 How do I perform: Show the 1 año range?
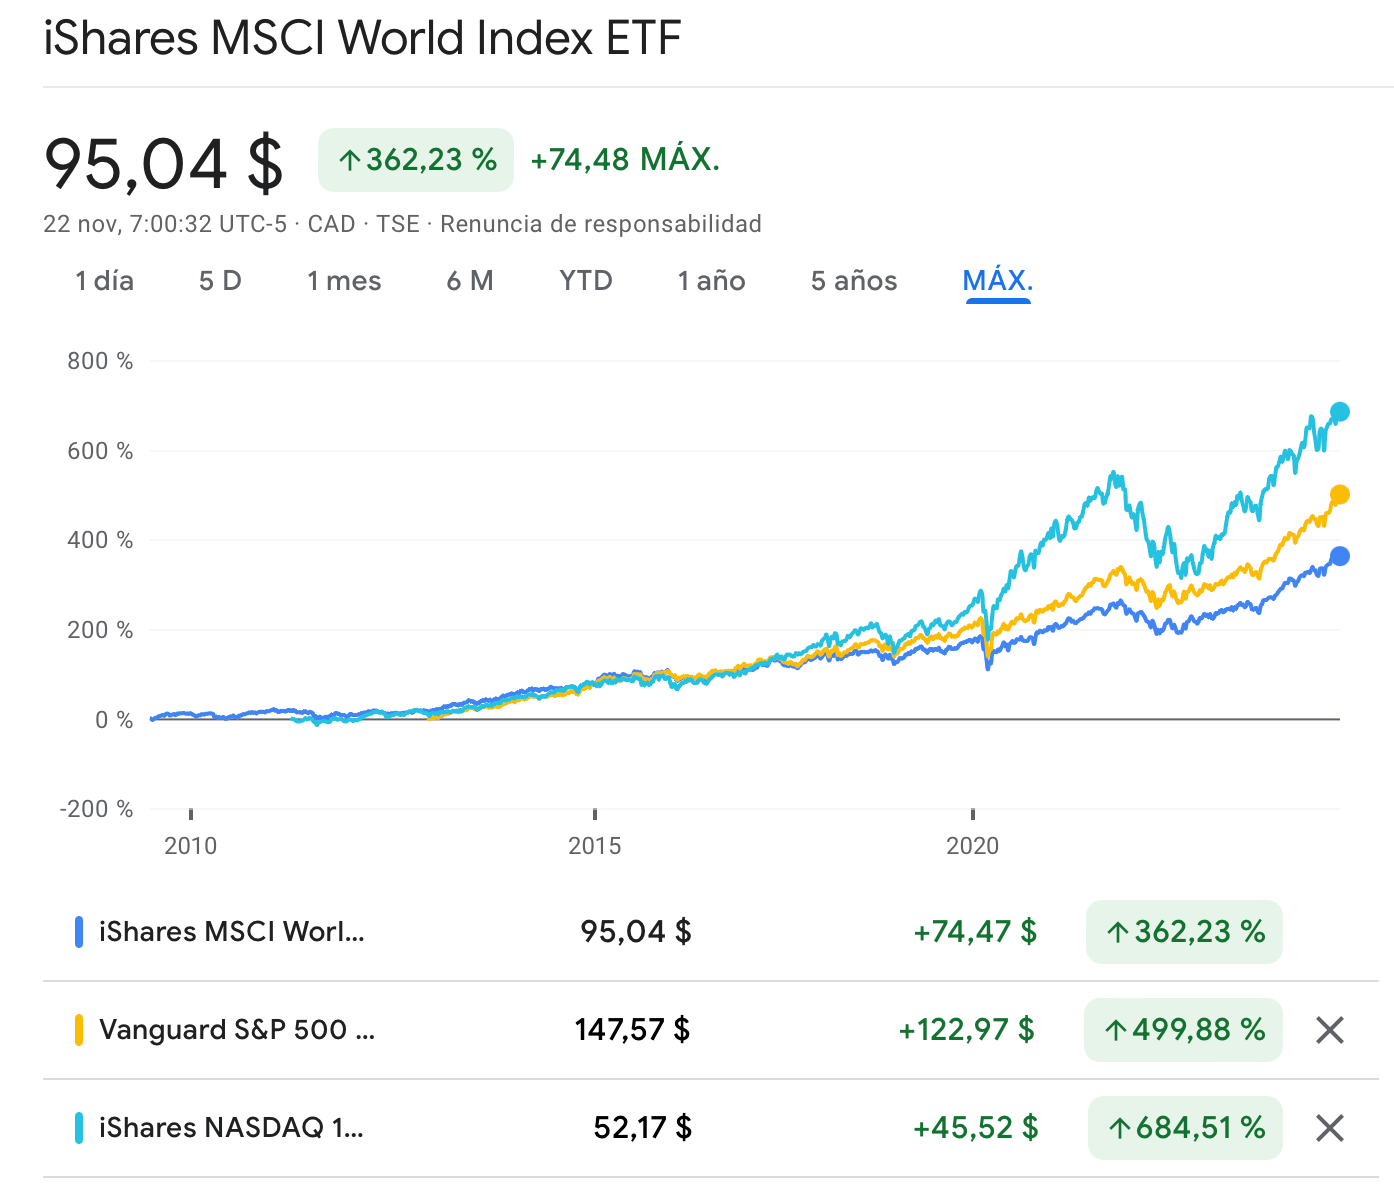711,281
